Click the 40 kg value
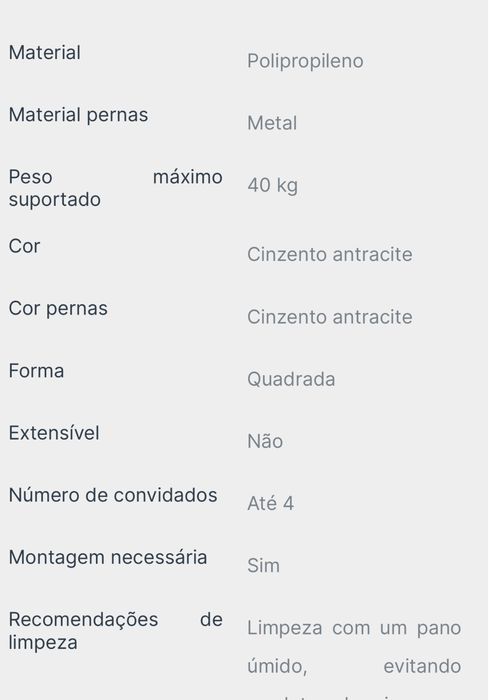492x700 pixels. 272,186
